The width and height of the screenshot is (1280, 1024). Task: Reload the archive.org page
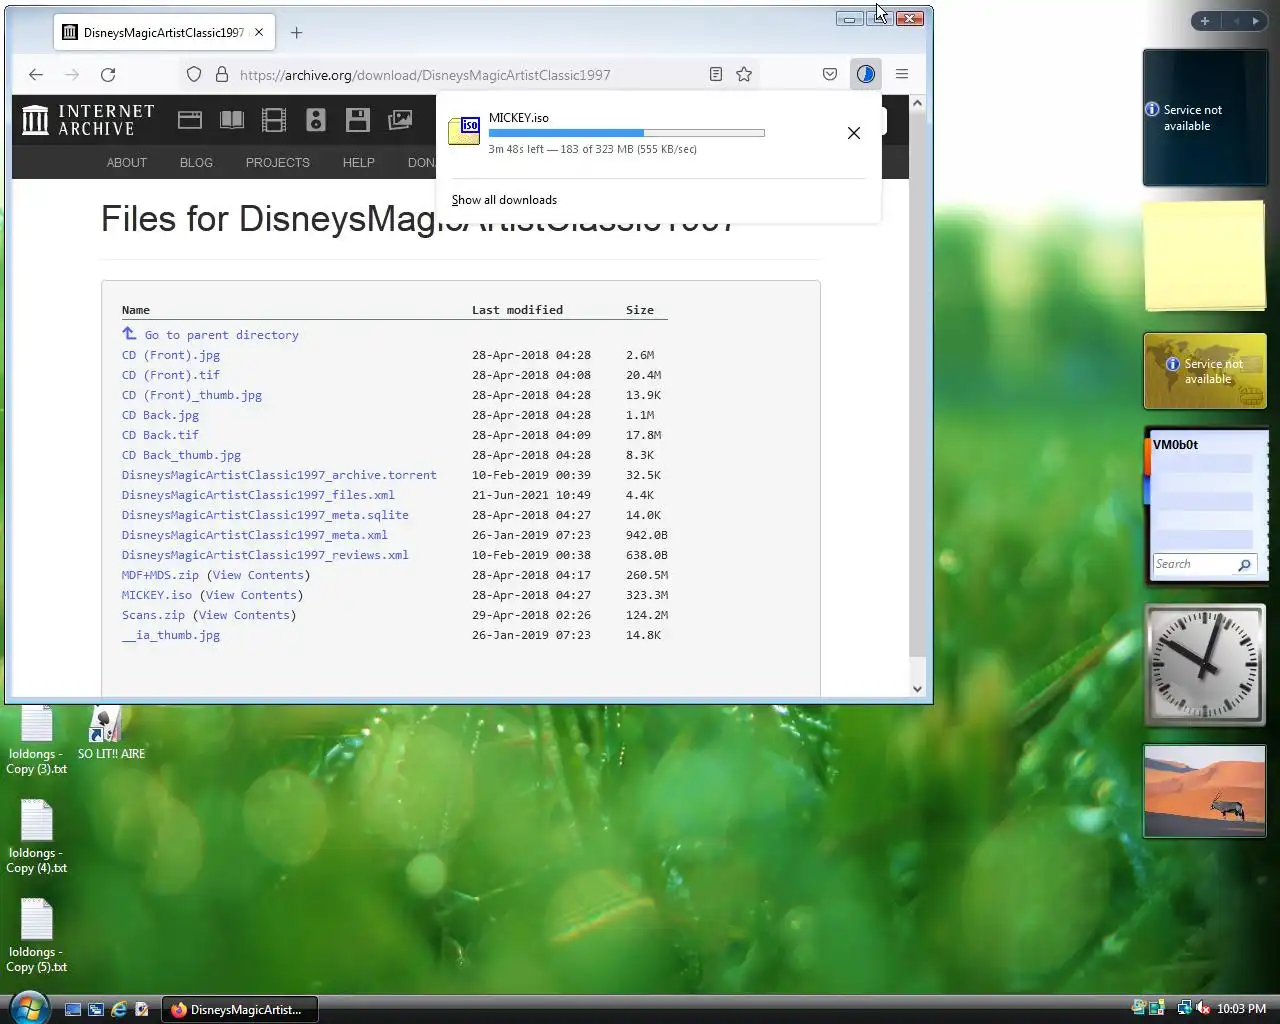click(x=108, y=74)
